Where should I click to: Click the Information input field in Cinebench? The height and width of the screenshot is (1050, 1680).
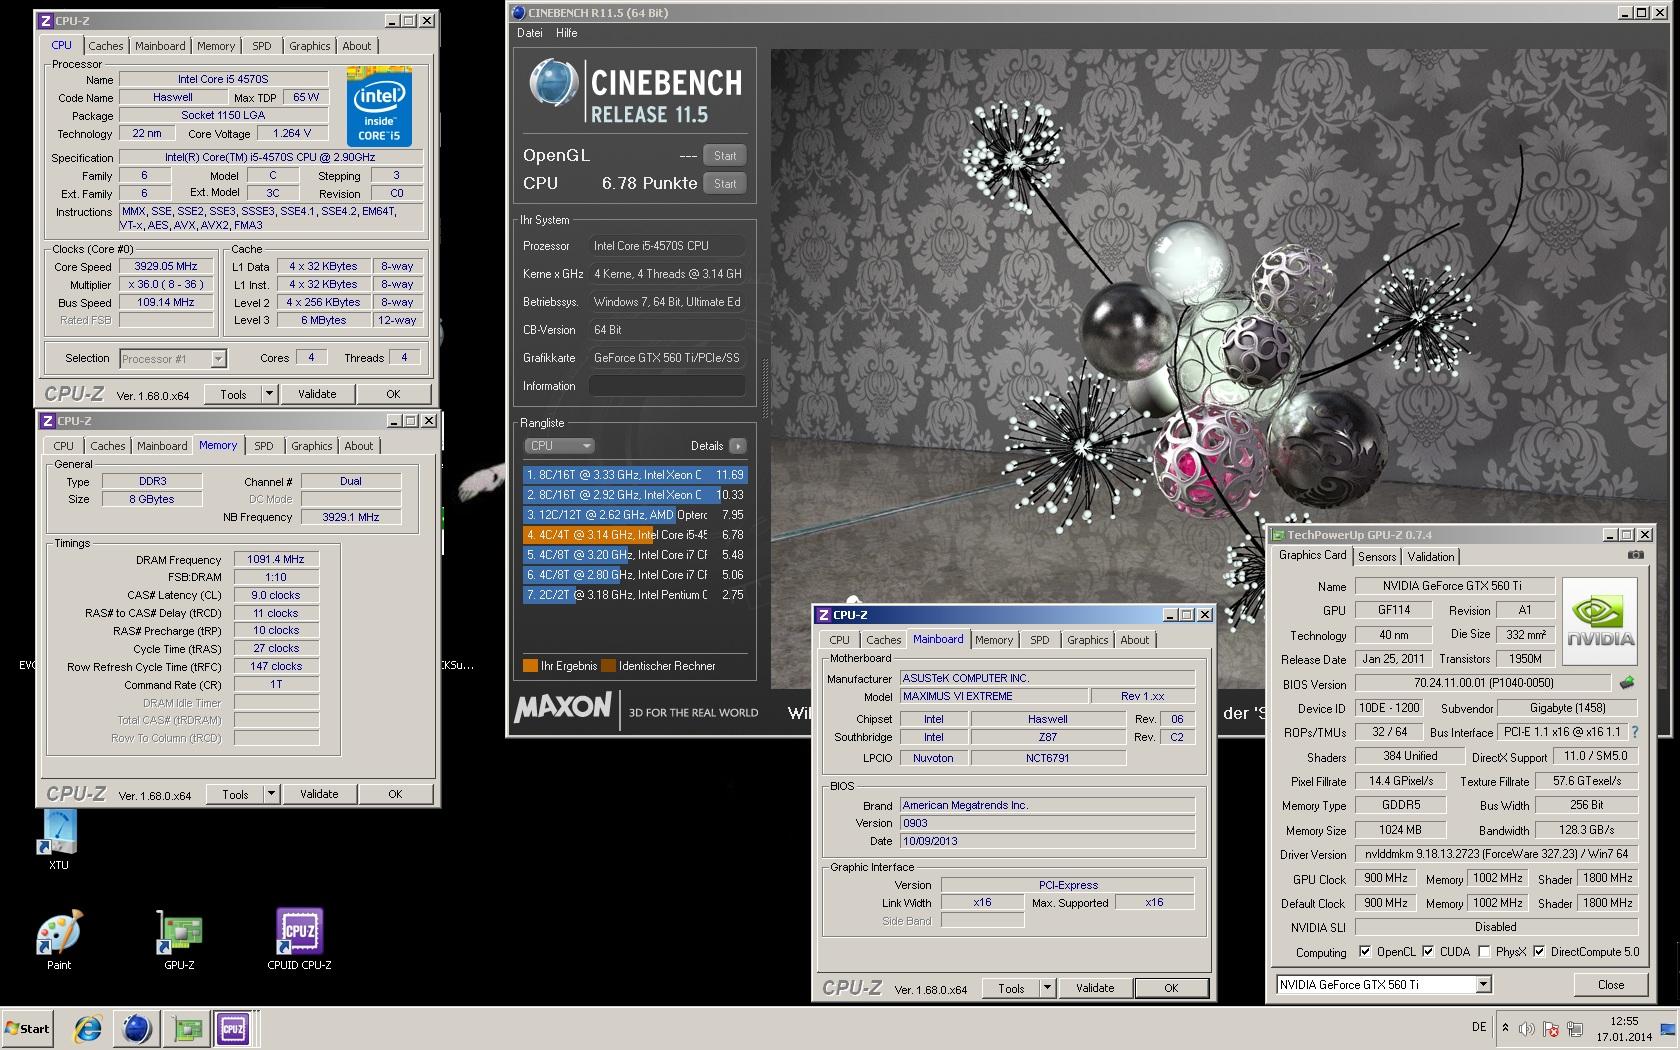tap(667, 386)
